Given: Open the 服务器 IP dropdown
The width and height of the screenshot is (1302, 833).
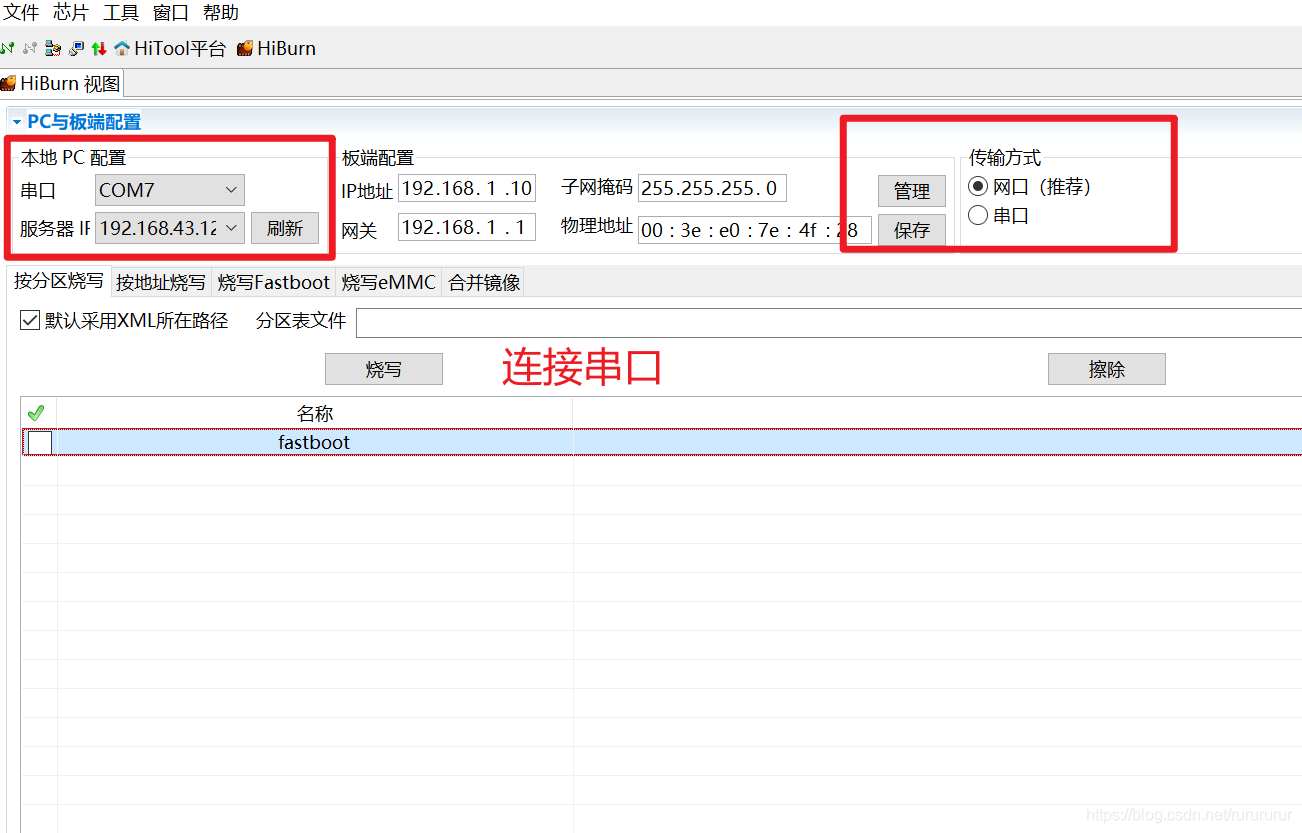Looking at the screenshot, I should (x=231, y=228).
